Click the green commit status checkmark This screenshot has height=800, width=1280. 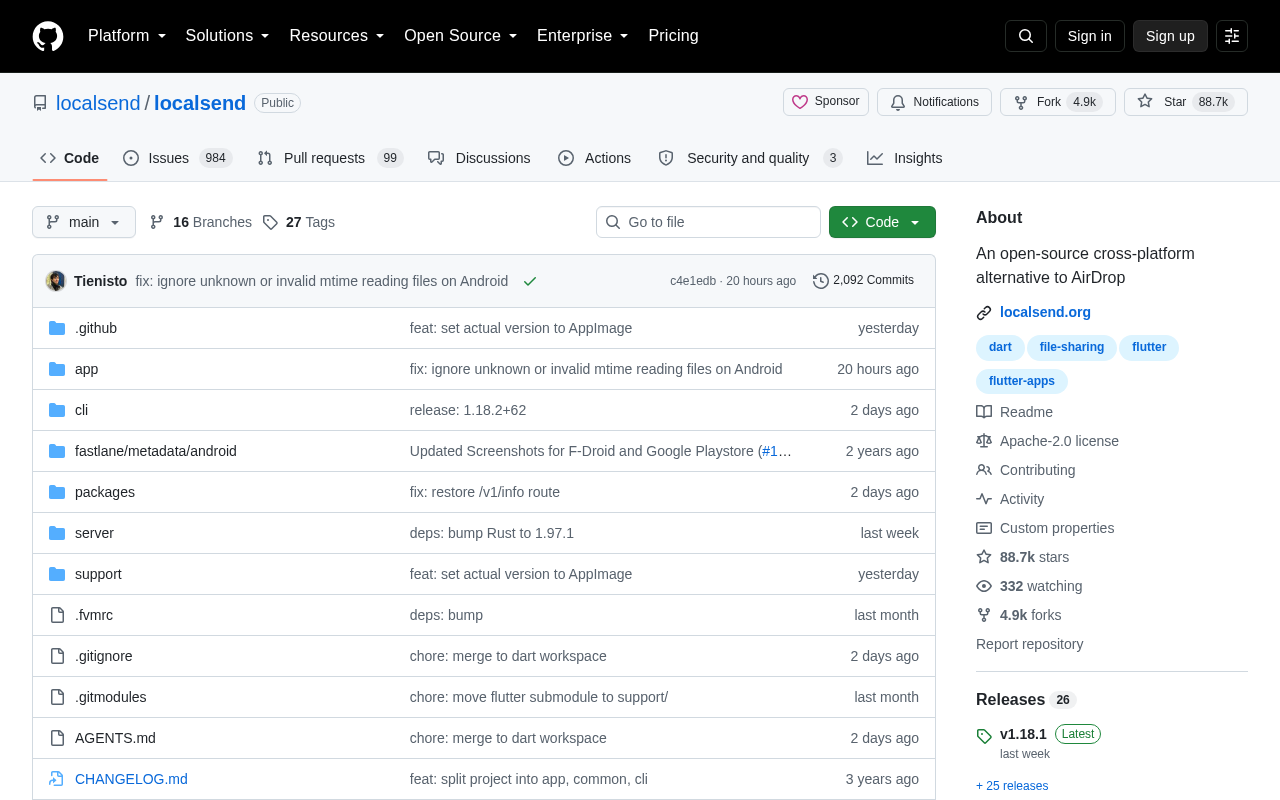click(x=530, y=281)
